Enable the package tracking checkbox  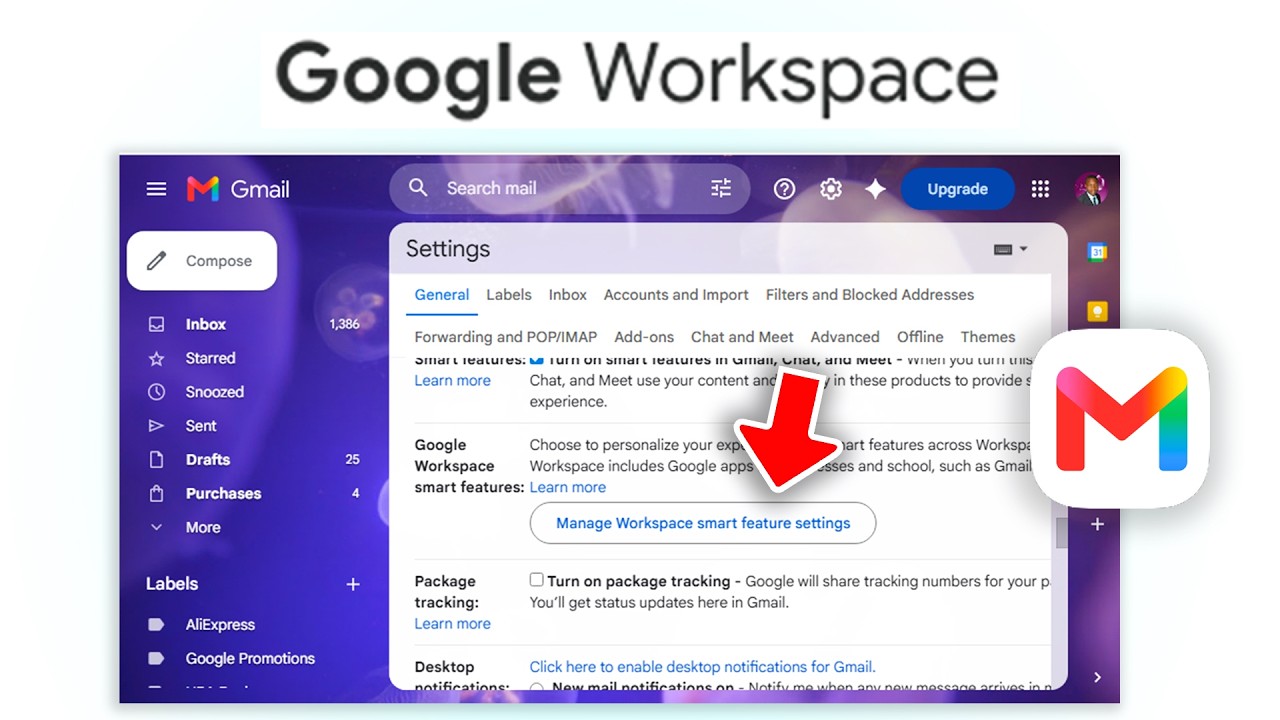[537, 580]
